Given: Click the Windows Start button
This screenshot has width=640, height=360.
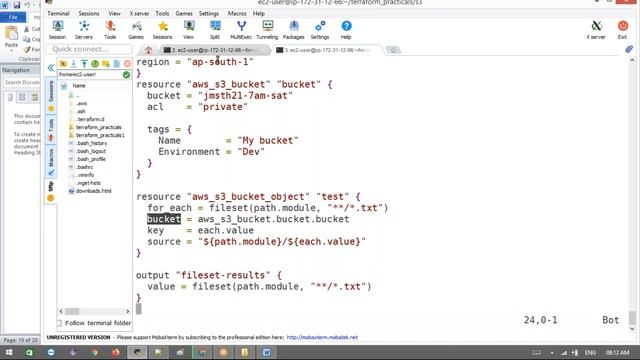Looking at the screenshot, I should (x=9, y=352).
